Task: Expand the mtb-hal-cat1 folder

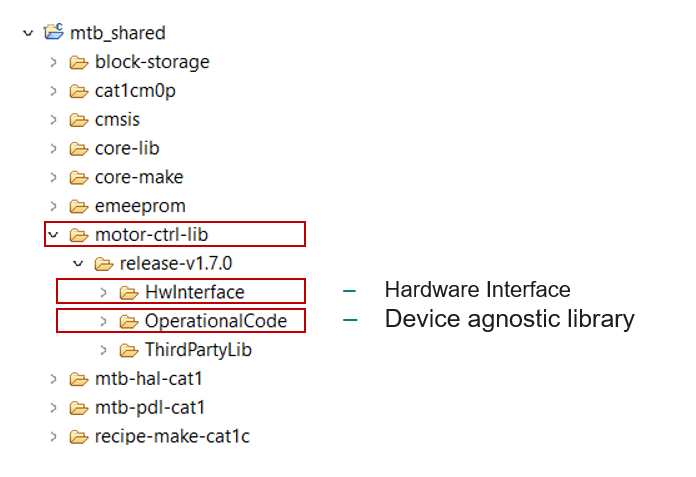Action: [x=53, y=379]
